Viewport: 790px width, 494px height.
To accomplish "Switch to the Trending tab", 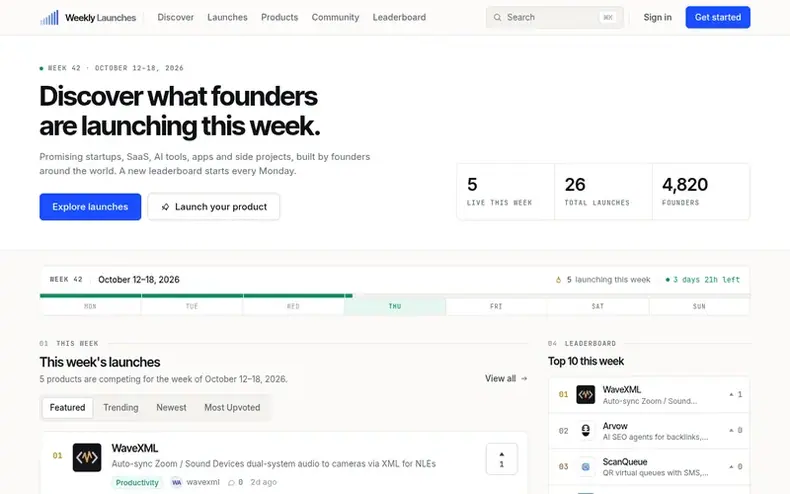I will pyautogui.click(x=121, y=407).
